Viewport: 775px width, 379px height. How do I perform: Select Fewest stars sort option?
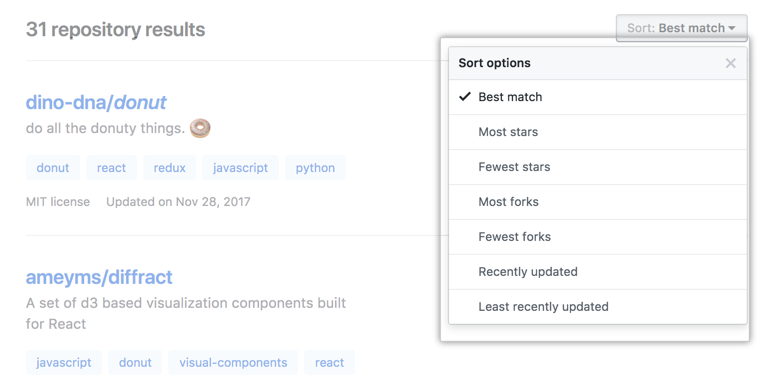tap(598, 167)
